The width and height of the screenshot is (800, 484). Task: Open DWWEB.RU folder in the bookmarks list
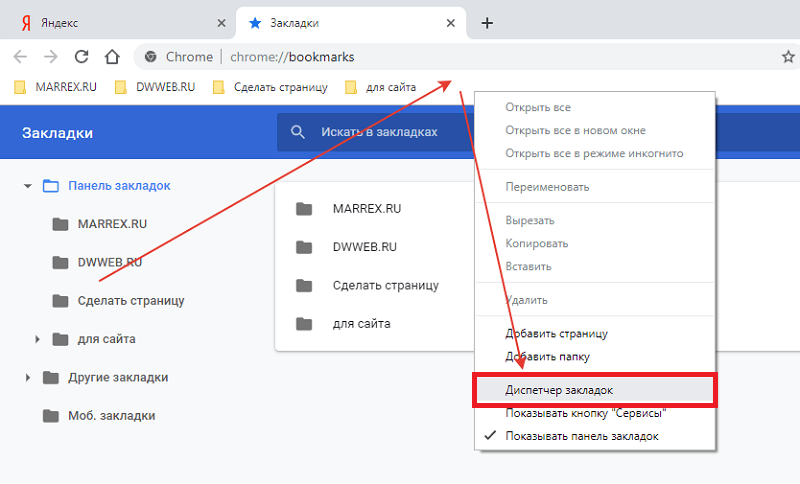coord(365,247)
